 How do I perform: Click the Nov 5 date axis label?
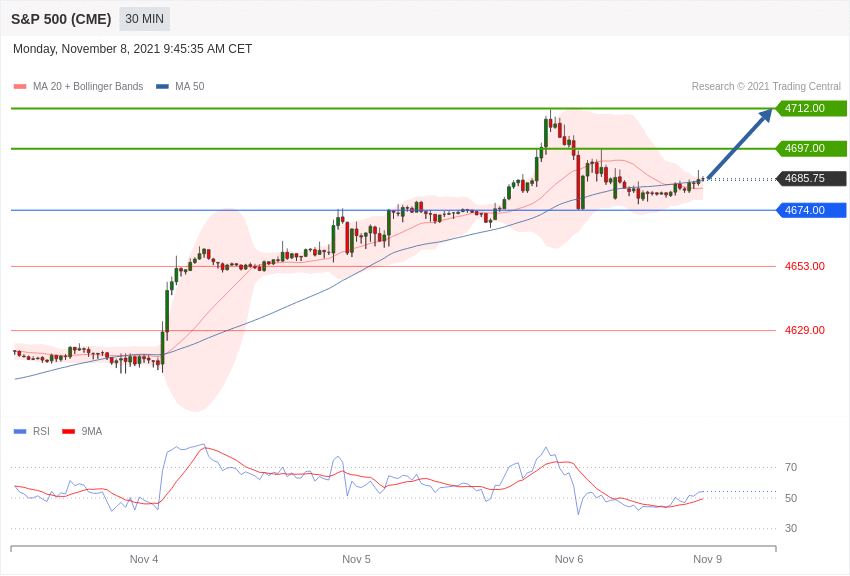[356, 559]
